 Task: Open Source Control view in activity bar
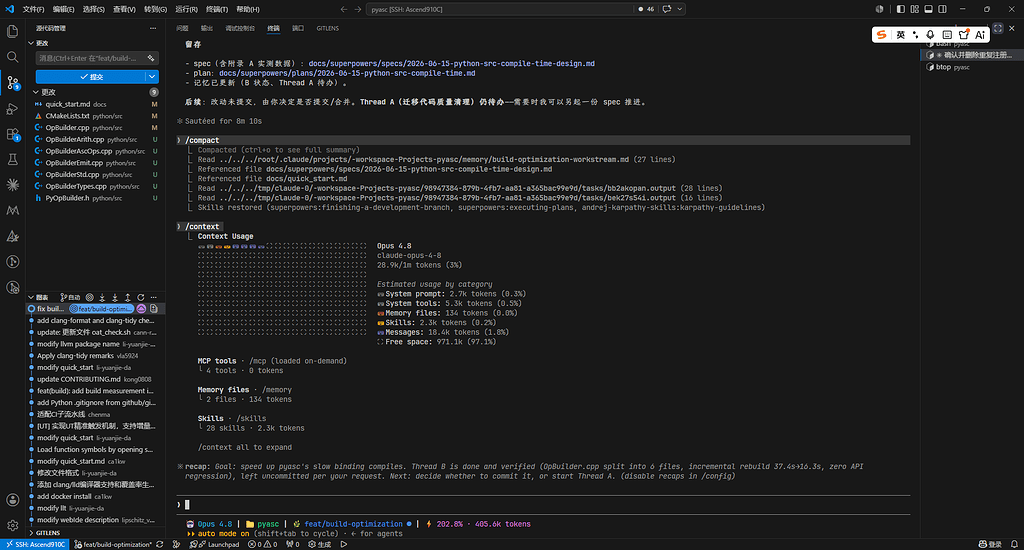[x=12, y=82]
